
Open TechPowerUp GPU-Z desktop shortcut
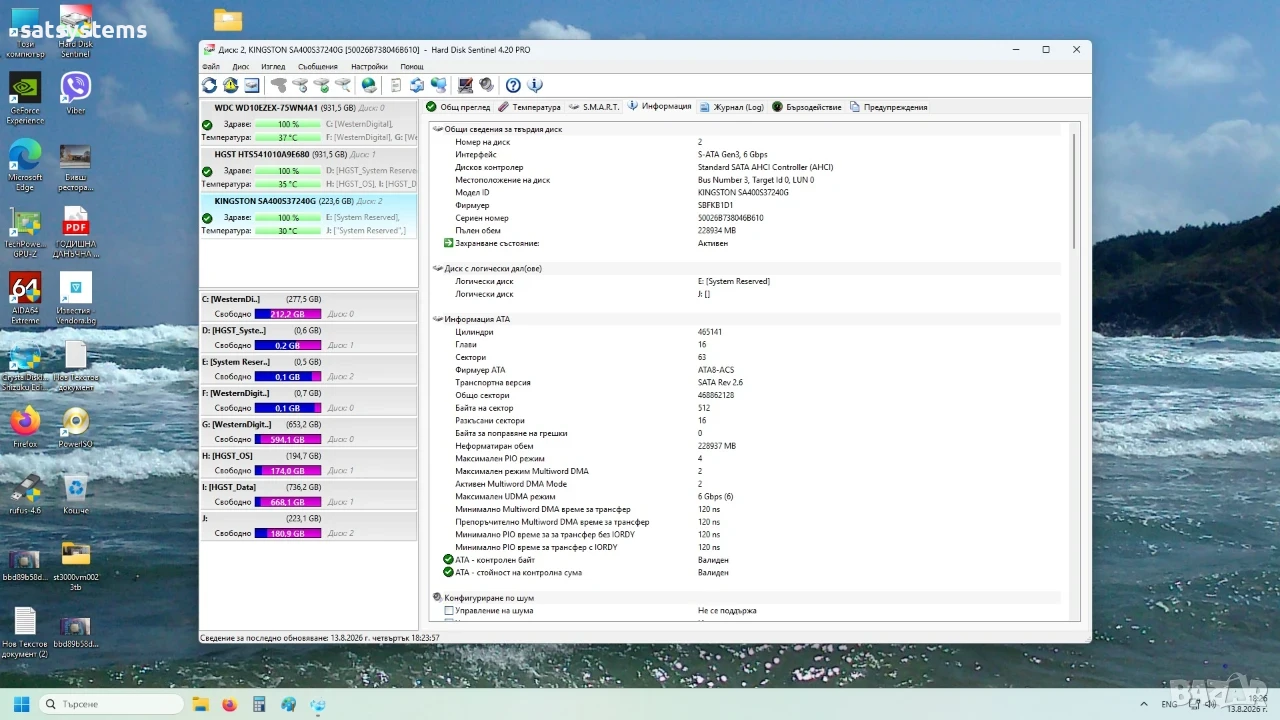pyautogui.click(x=25, y=233)
